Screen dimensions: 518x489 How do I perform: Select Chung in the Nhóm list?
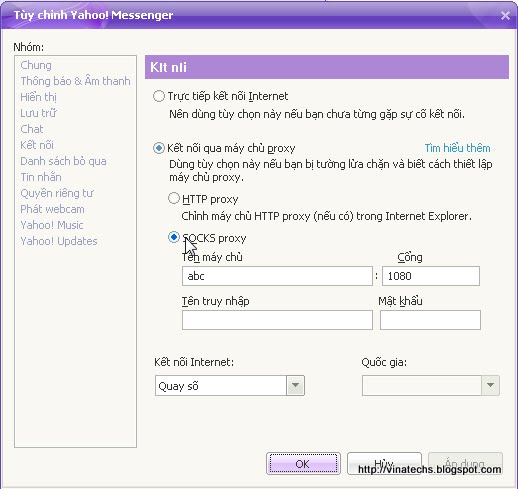[36, 65]
